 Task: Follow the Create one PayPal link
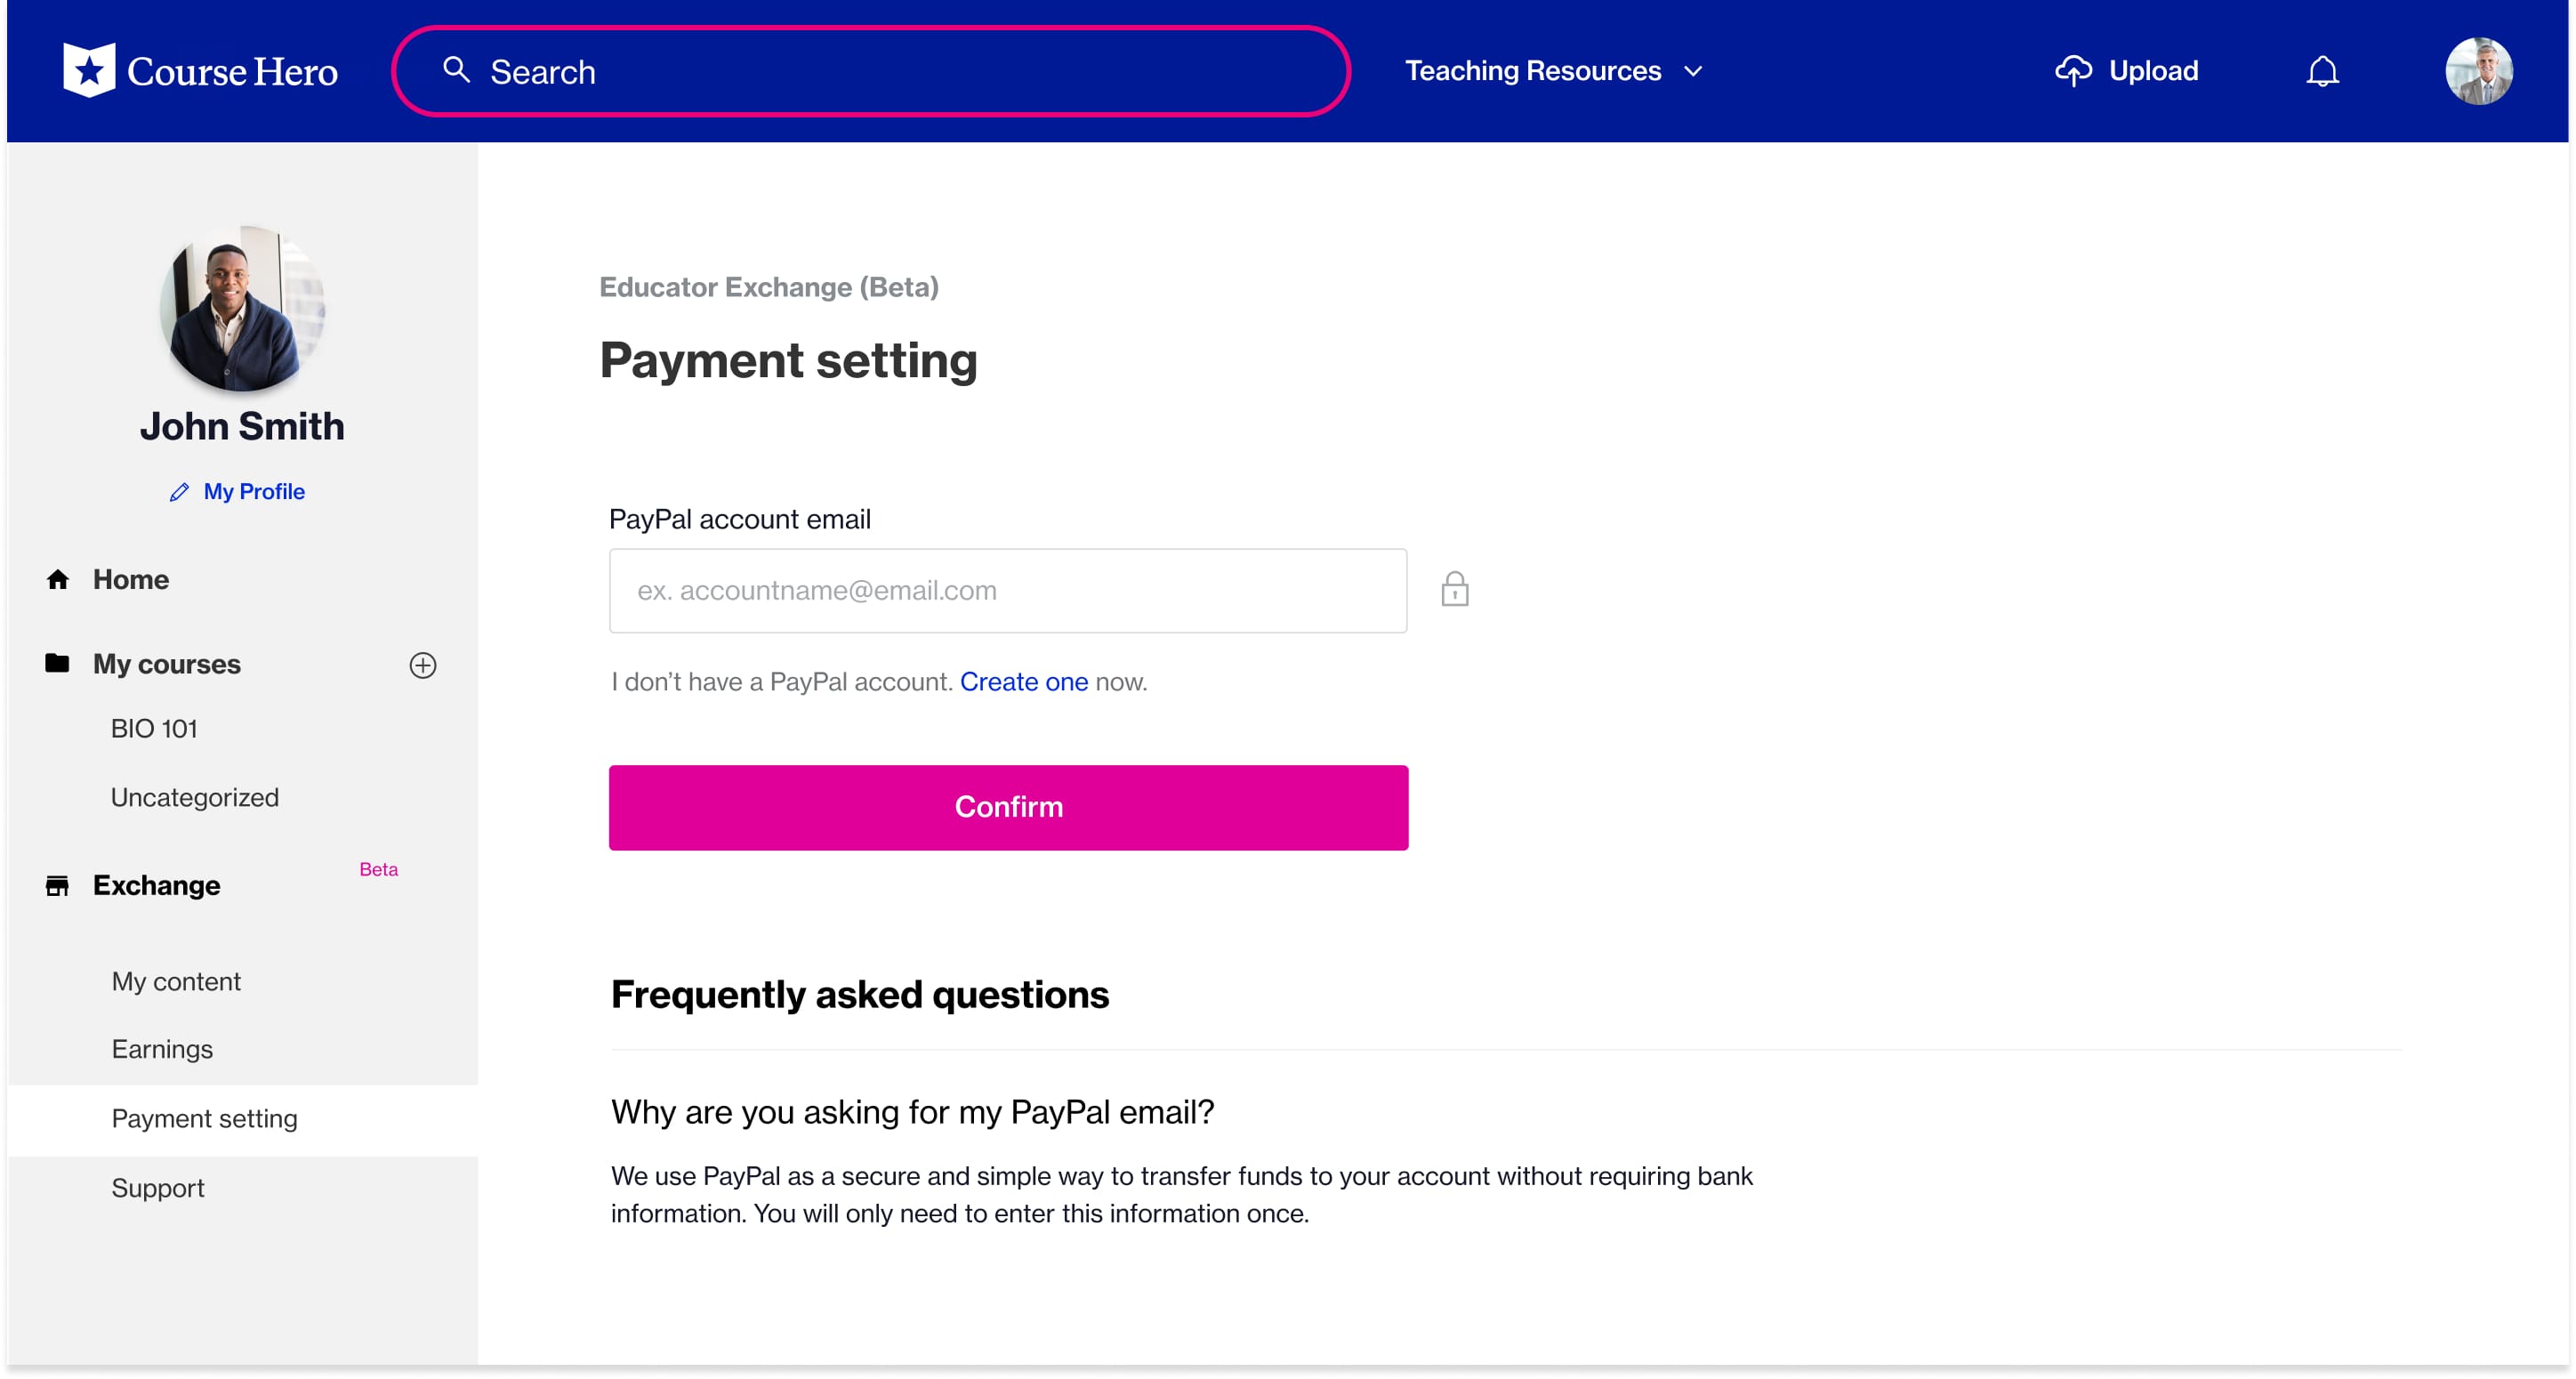click(x=1023, y=682)
